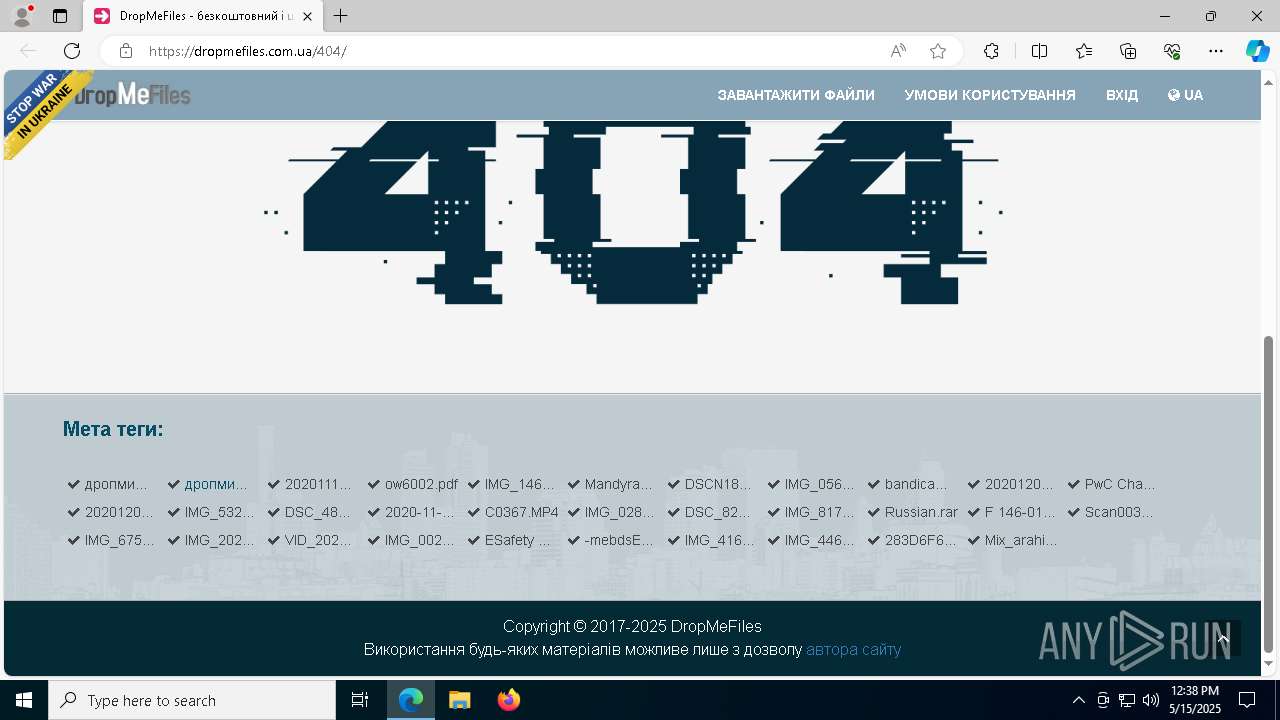Open Copilot sidebar icon
This screenshot has width=1280, height=720.
[1257, 51]
